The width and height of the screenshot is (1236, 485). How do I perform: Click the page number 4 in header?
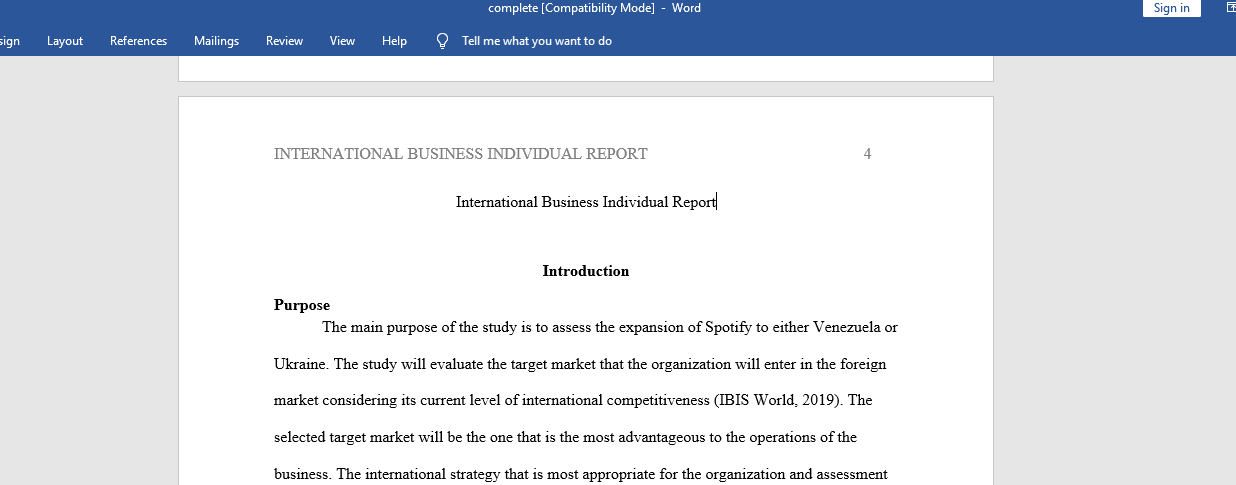click(867, 154)
